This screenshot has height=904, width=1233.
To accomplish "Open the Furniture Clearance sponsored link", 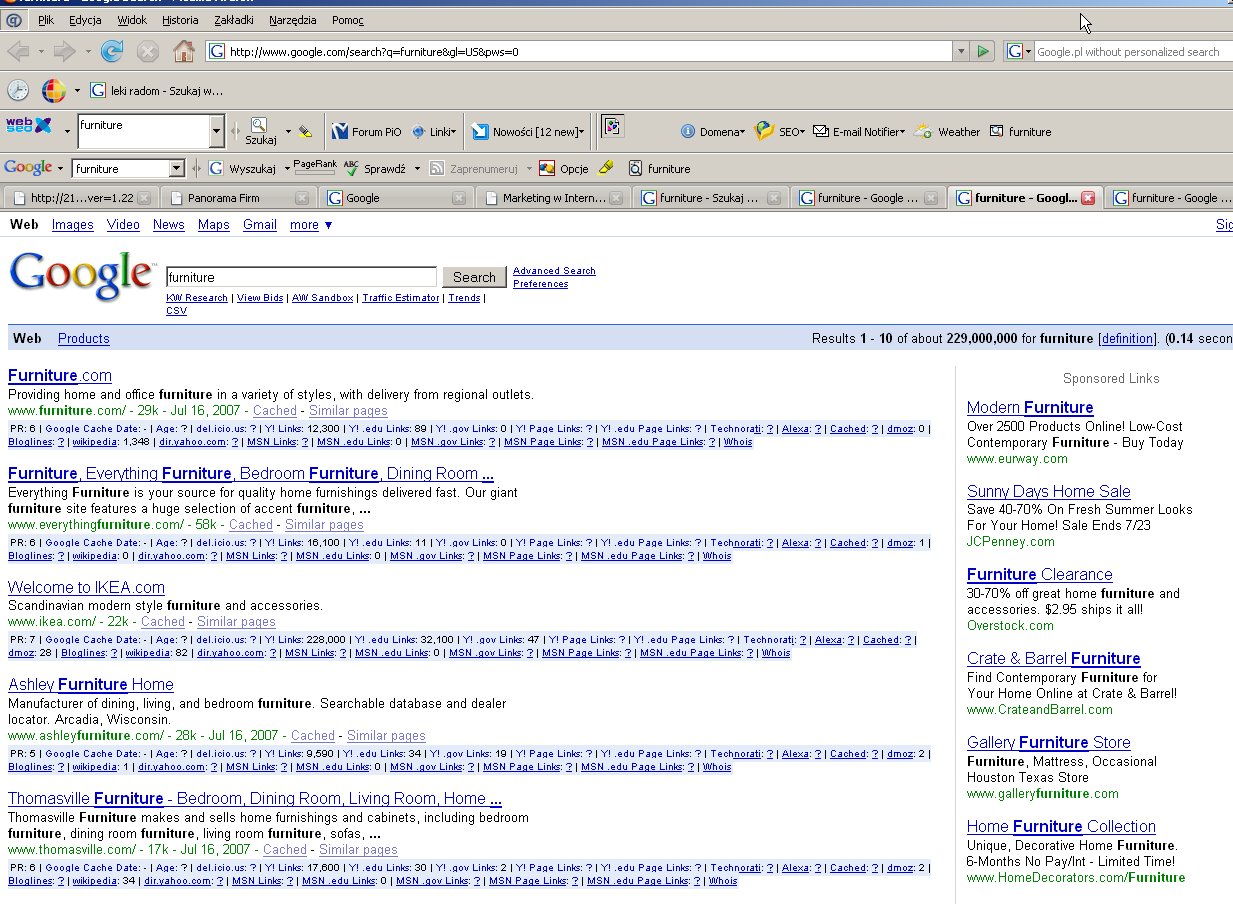I will coord(1040,574).
